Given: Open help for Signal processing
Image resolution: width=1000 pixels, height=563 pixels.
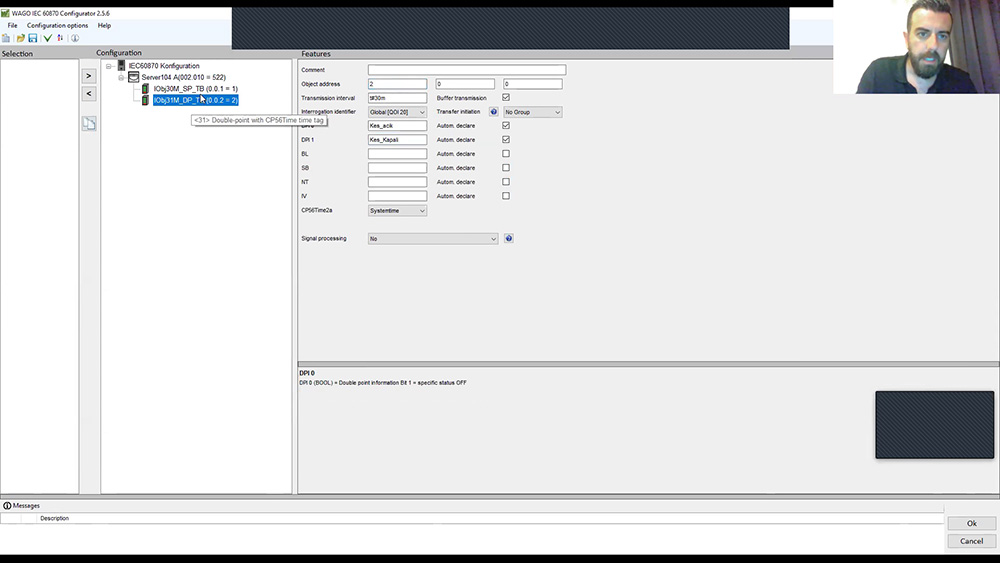Looking at the screenshot, I should point(508,238).
